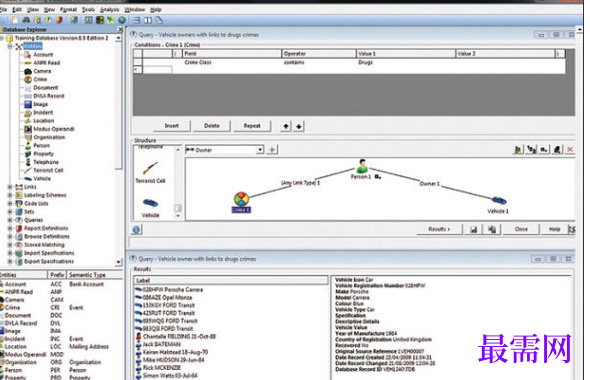This screenshot has height=380, width=590.
Task: Open the Help menu
Action: point(155,10)
